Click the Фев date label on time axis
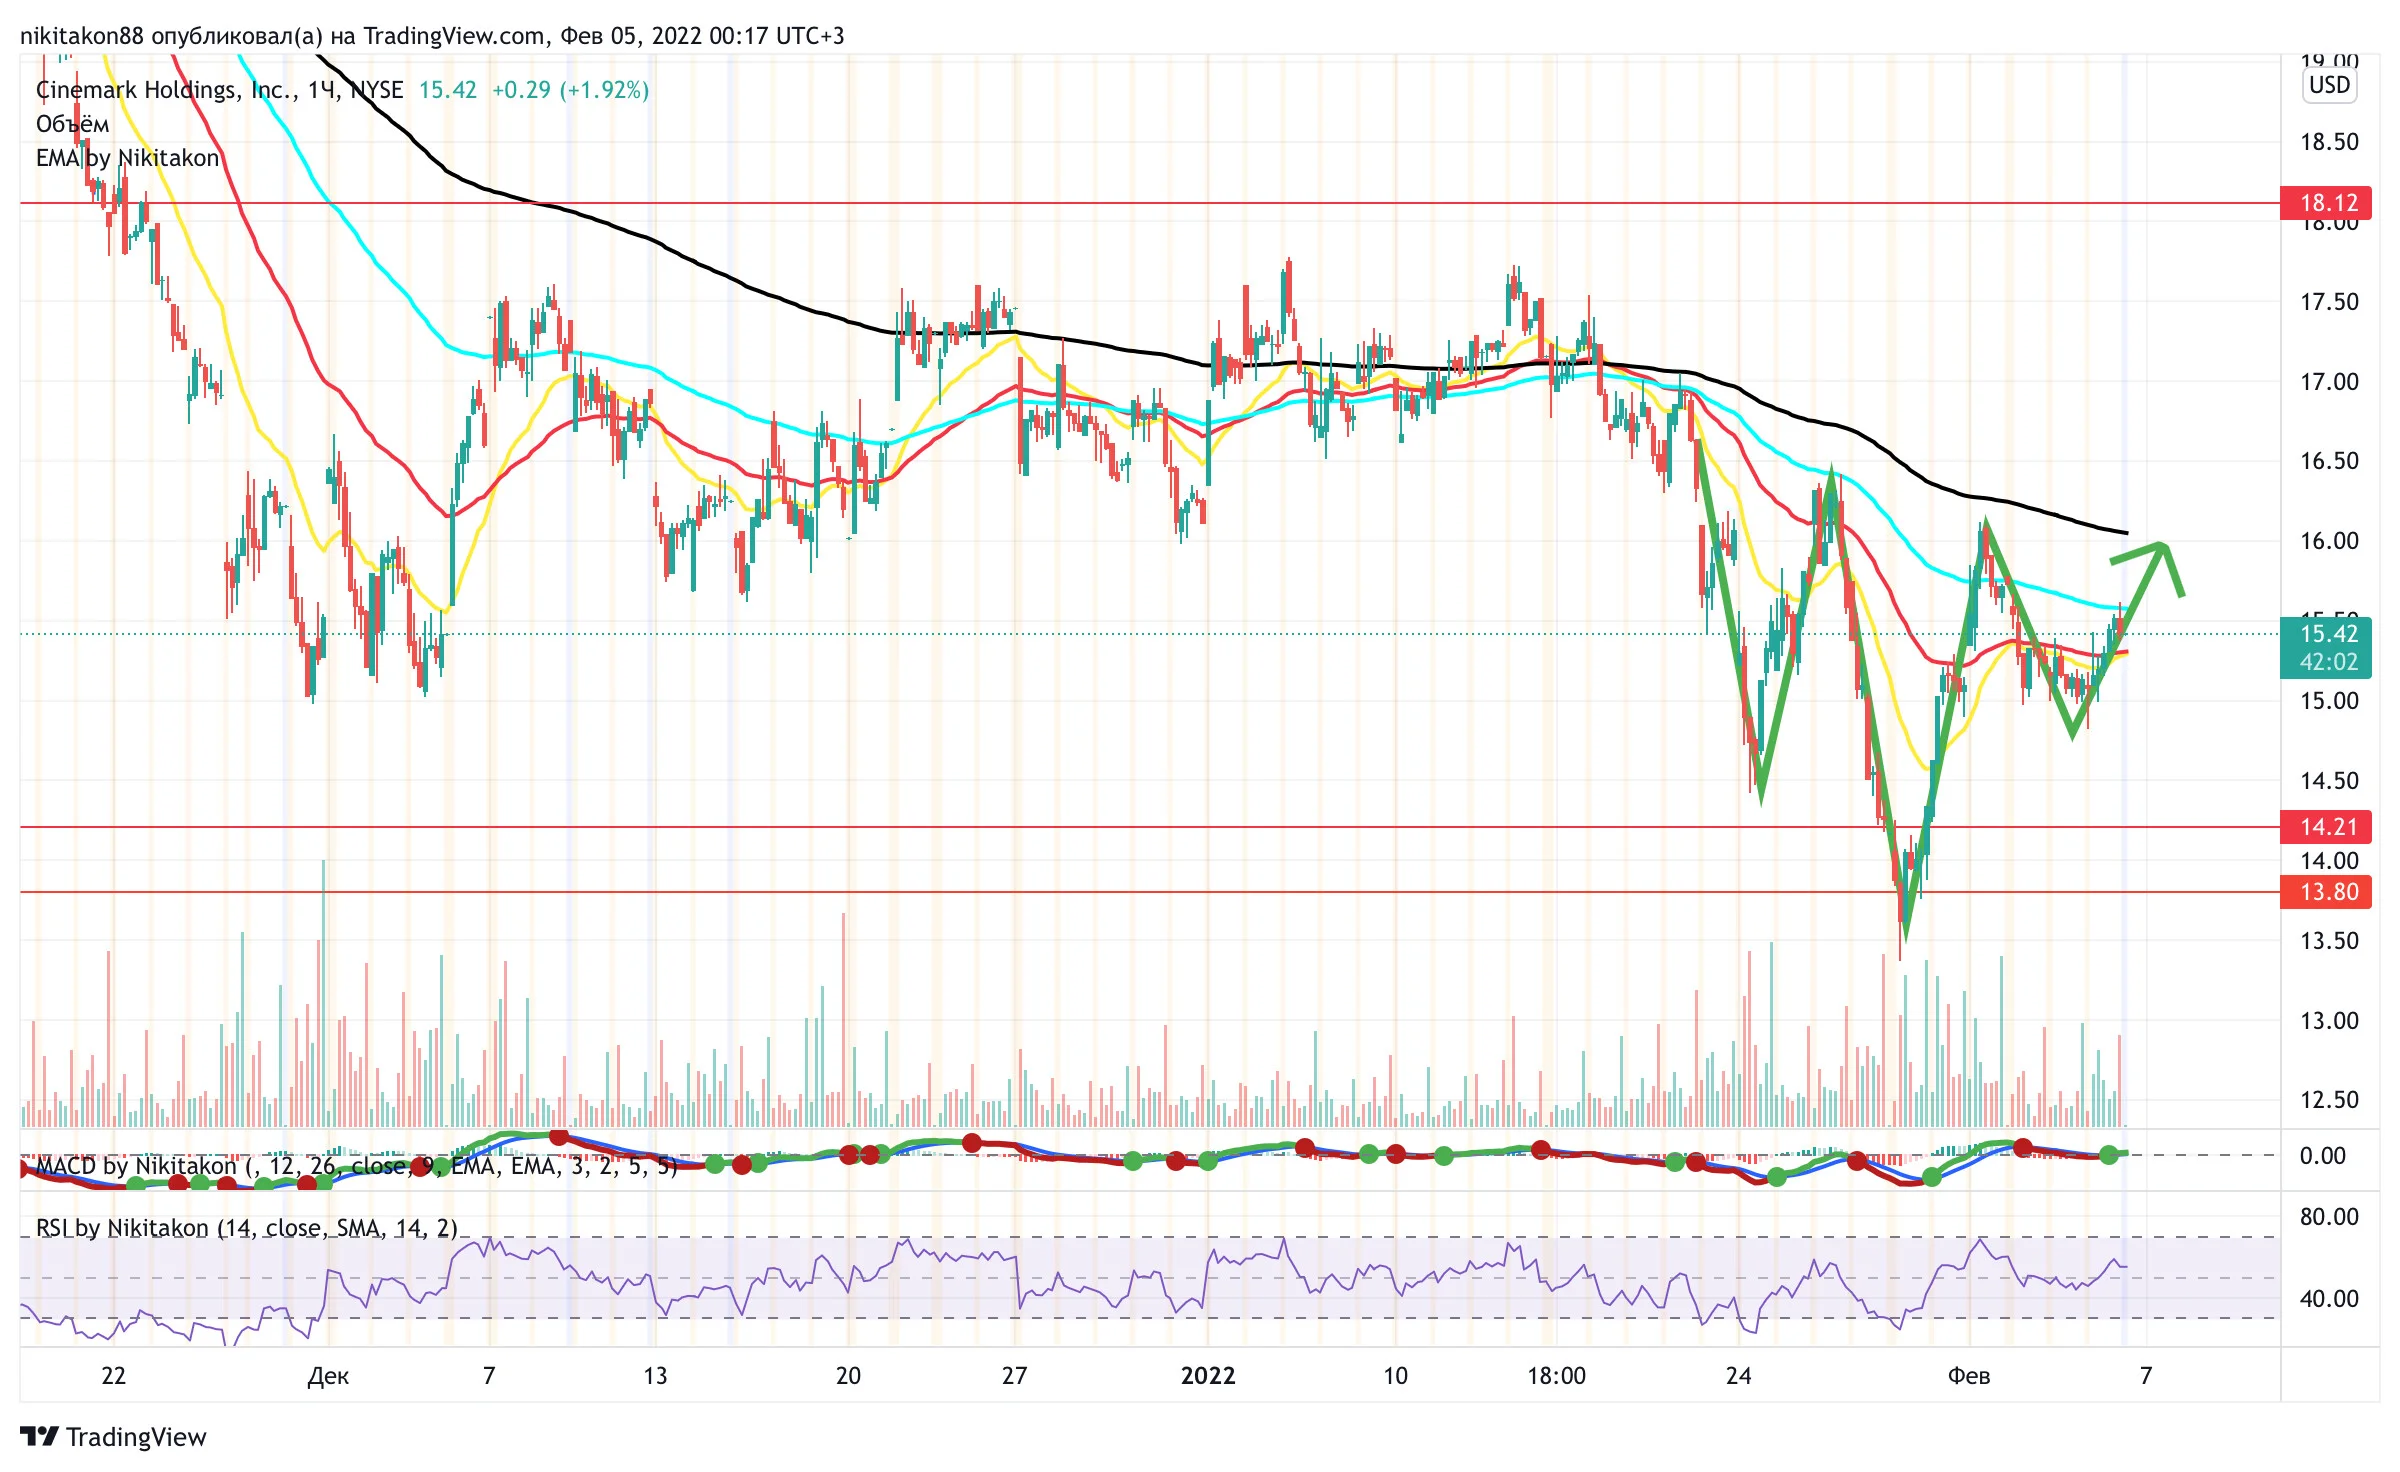 click(1969, 1376)
